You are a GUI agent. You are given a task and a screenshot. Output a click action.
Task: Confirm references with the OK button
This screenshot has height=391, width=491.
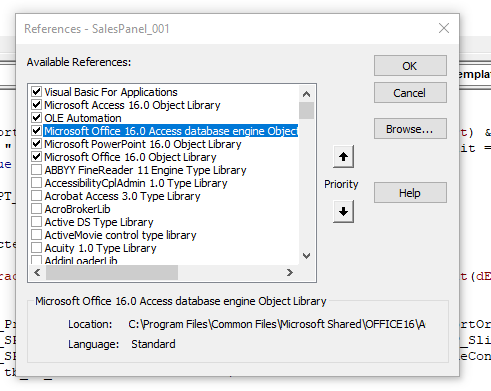pos(410,66)
